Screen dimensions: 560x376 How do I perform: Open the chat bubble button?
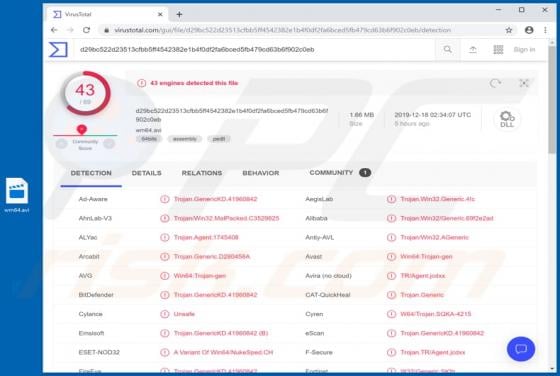point(521,349)
